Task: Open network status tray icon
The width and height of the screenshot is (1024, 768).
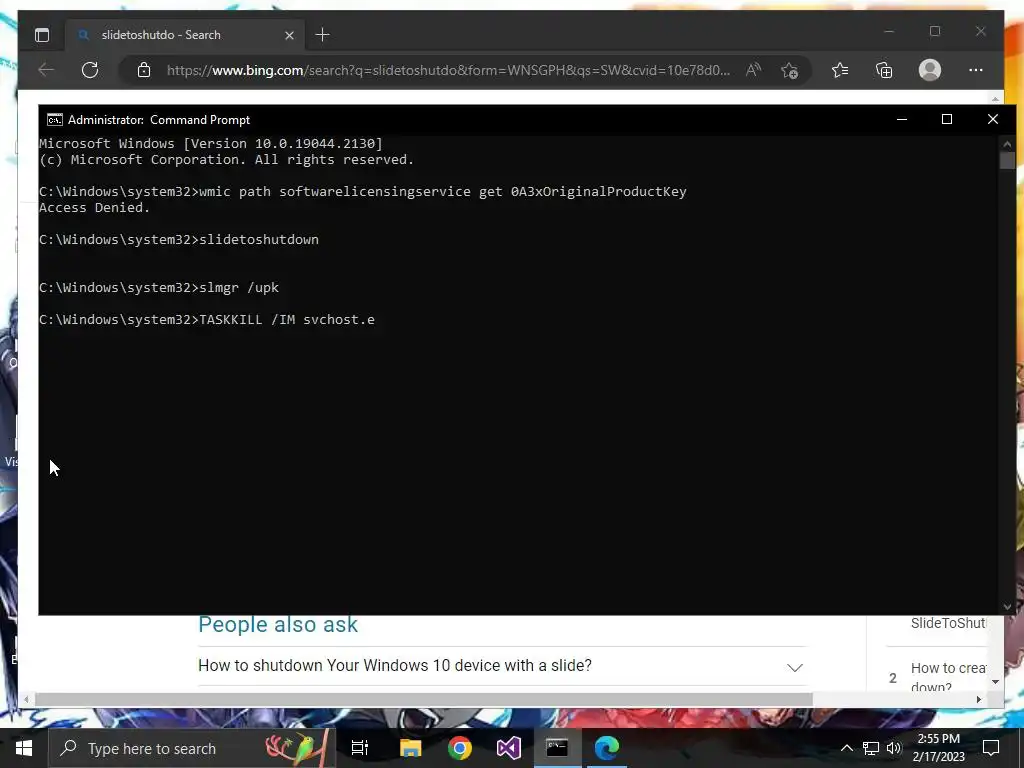Action: tap(871, 748)
